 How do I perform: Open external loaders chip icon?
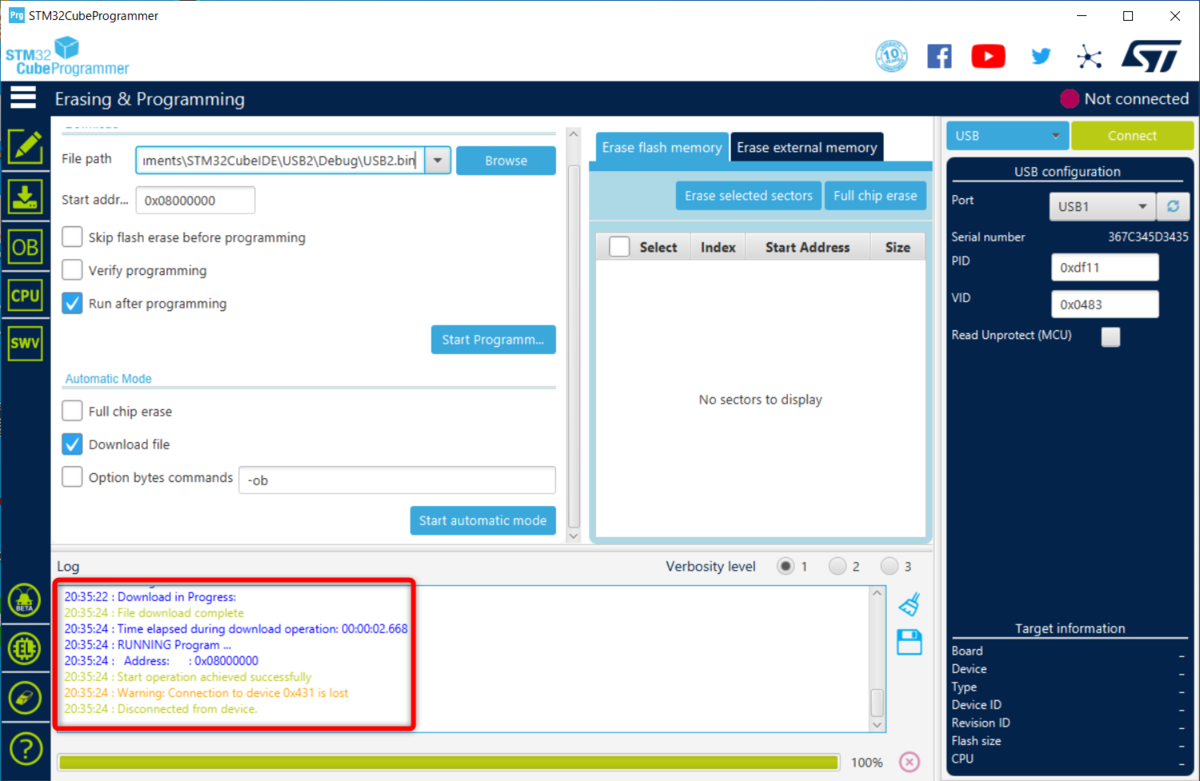click(x=25, y=649)
